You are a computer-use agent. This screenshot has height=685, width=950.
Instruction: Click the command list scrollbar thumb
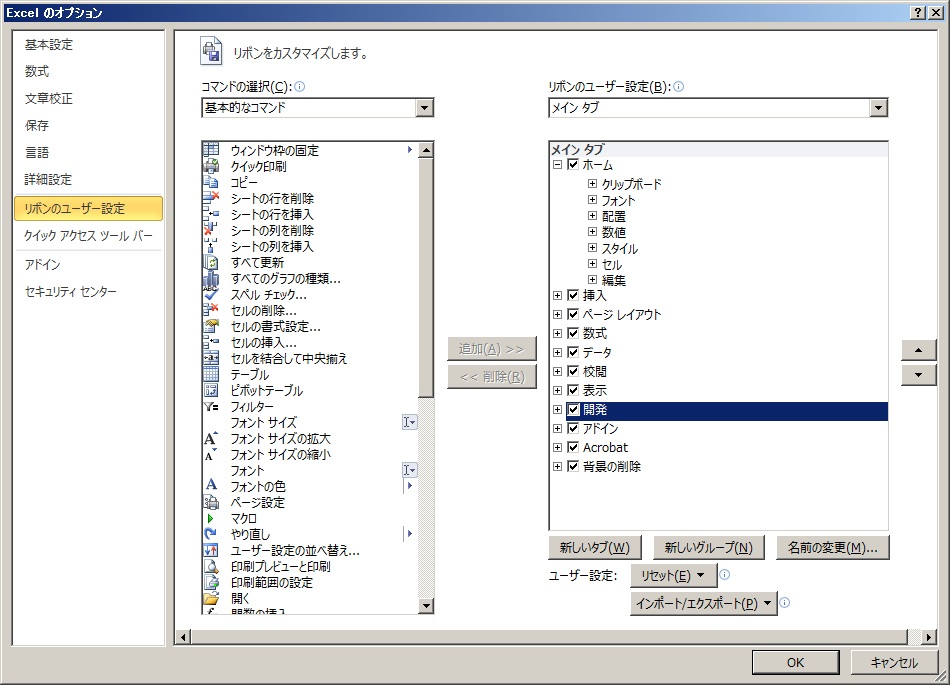pyautogui.click(x=426, y=277)
